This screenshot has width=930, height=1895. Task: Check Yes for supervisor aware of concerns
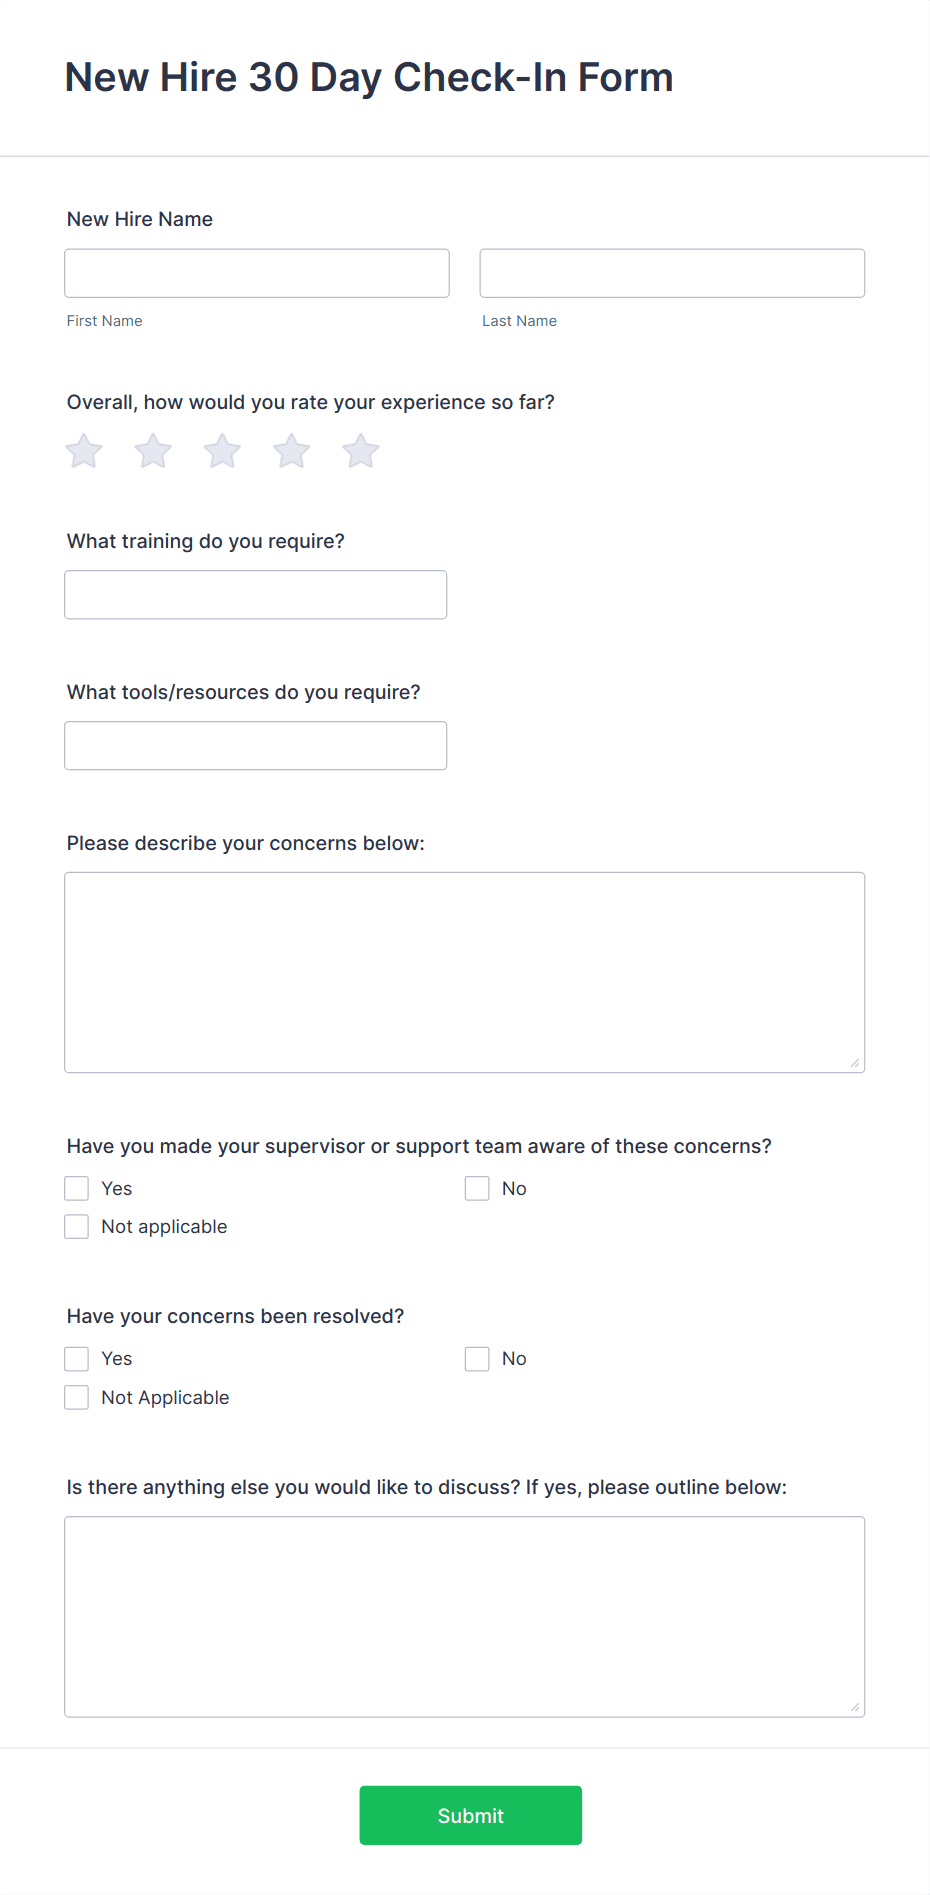(77, 1188)
